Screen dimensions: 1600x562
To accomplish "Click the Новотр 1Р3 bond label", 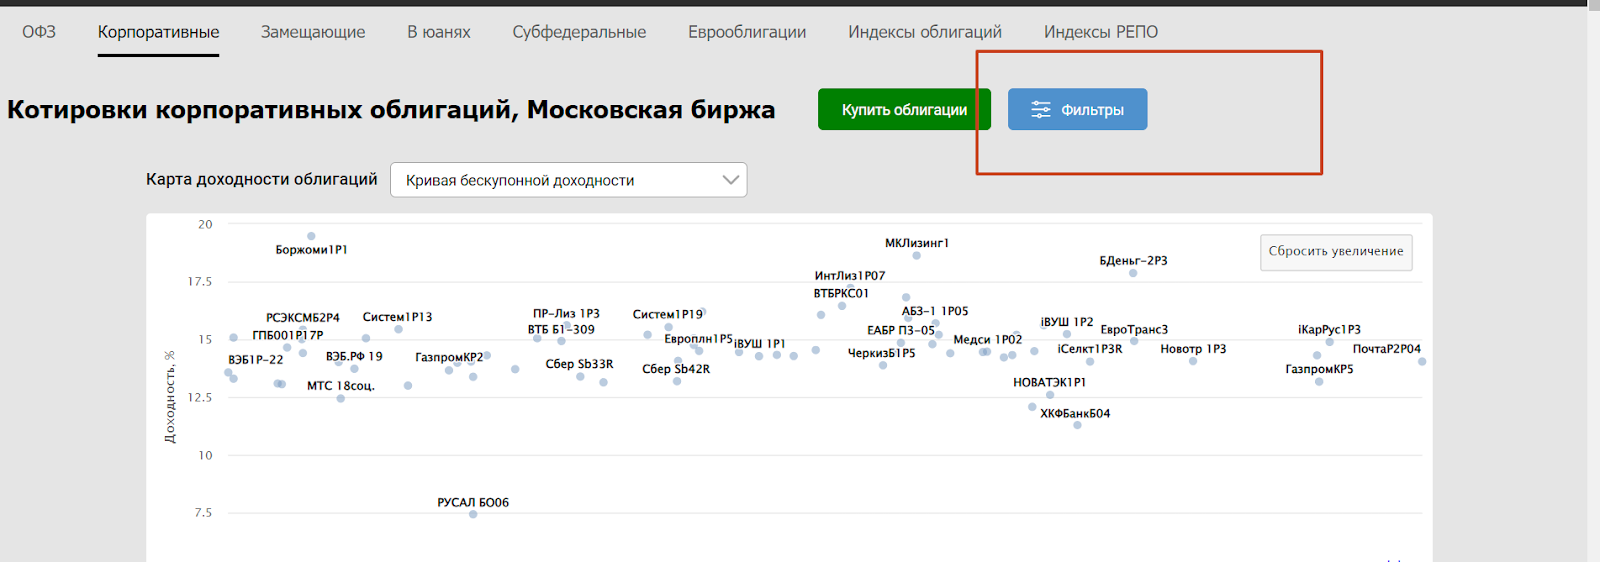I will point(1193,349).
